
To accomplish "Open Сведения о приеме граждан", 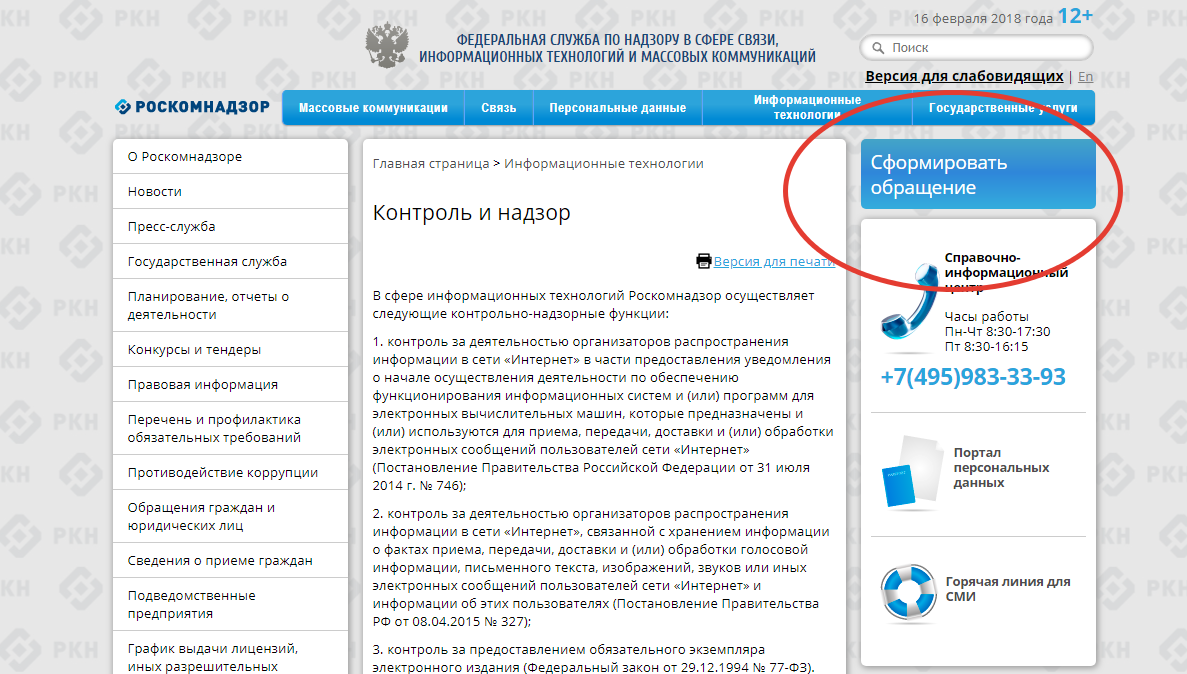I will click(230, 560).
